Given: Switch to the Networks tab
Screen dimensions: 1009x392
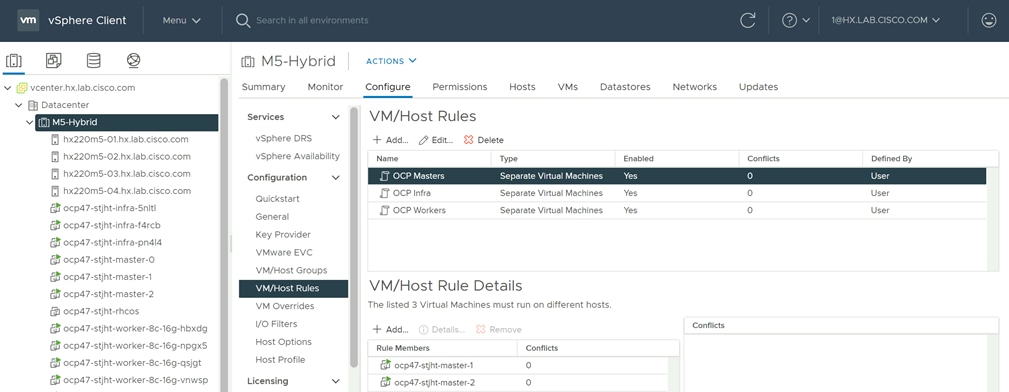Looking at the screenshot, I should [694, 87].
